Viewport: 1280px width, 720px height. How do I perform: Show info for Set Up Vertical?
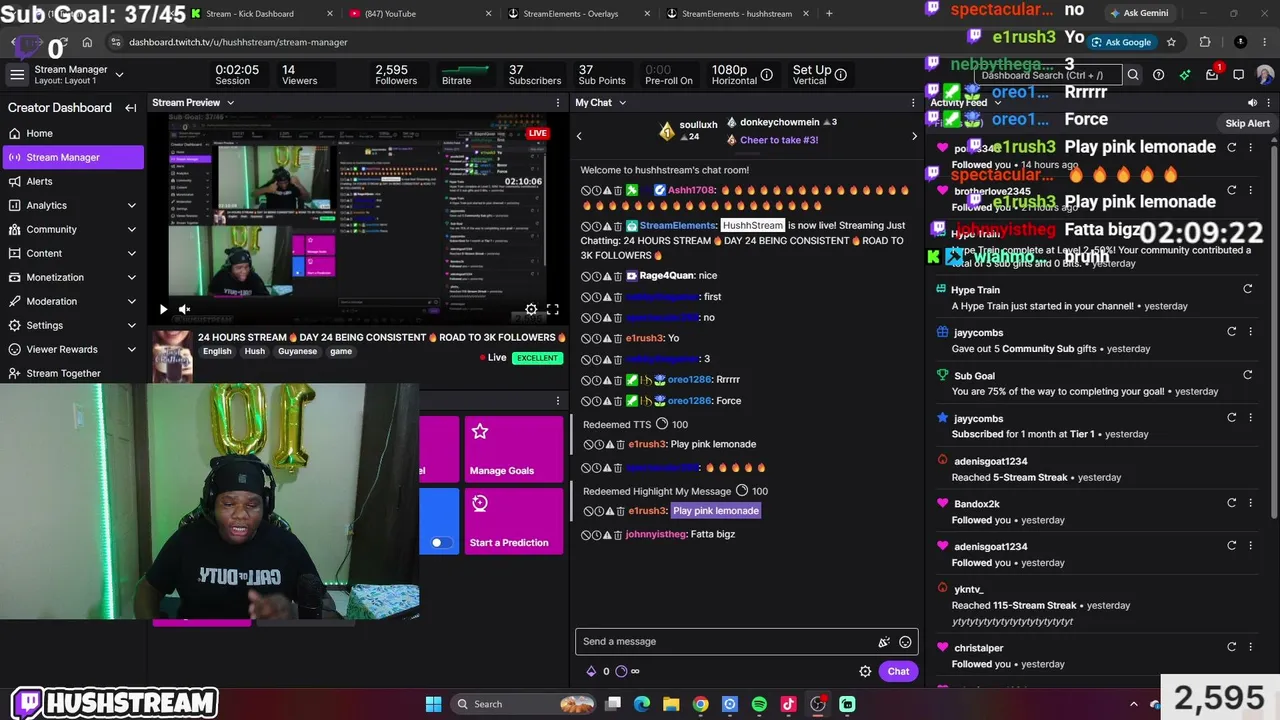[841, 75]
